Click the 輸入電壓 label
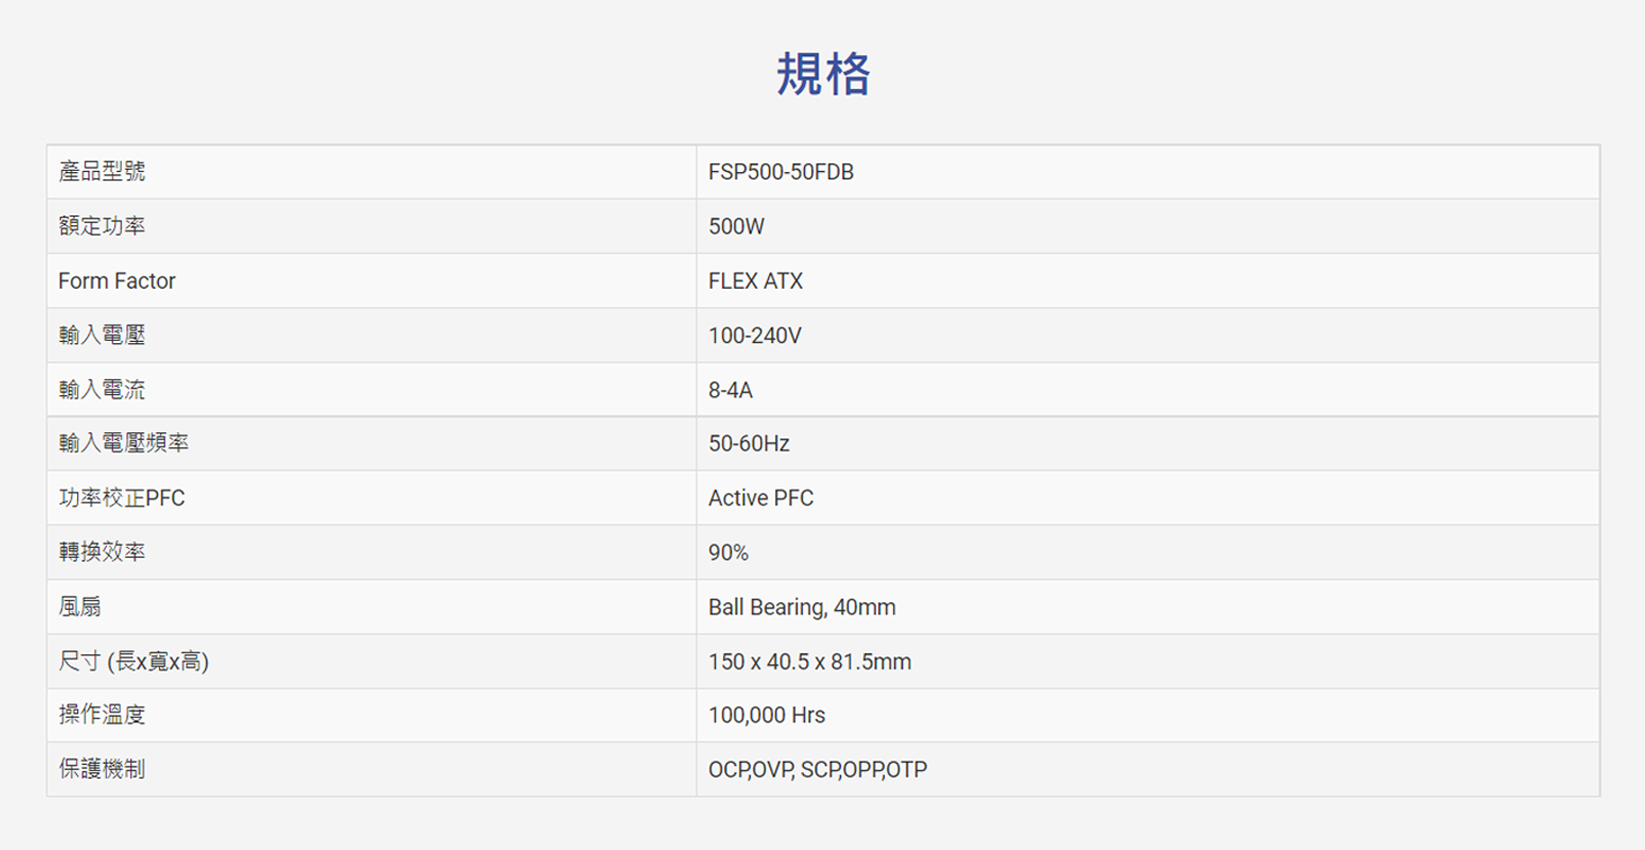1645x850 pixels. pyautogui.click(x=102, y=336)
